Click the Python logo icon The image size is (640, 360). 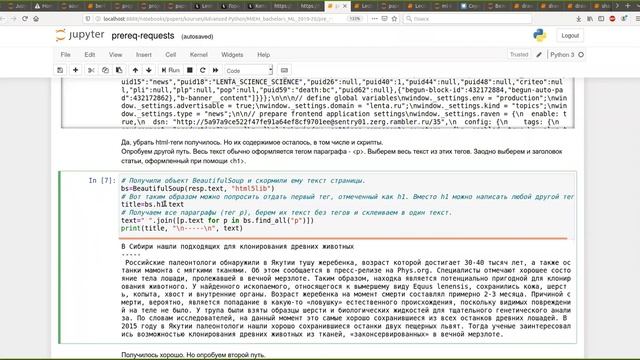click(540, 36)
